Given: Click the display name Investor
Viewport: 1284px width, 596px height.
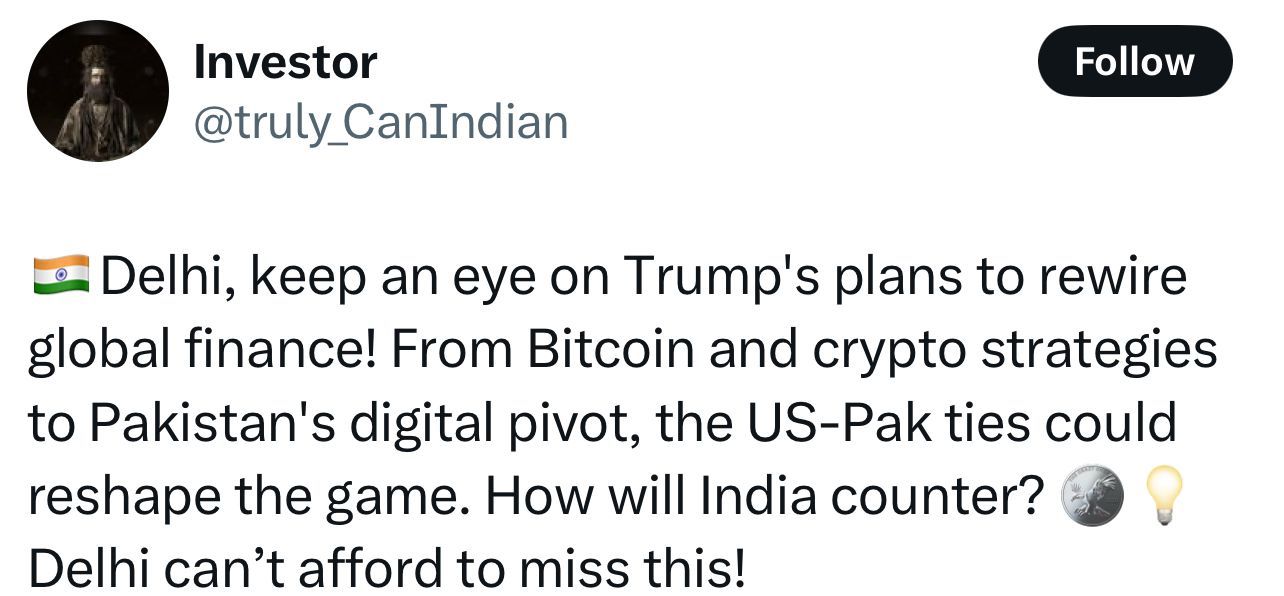Looking at the screenshot, I should point(285,62).
